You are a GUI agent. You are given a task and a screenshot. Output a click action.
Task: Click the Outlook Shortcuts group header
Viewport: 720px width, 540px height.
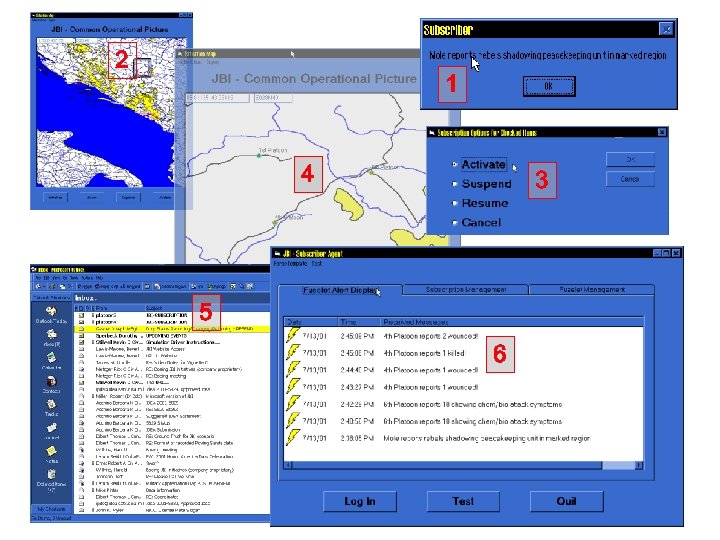[x=51, y=298]
